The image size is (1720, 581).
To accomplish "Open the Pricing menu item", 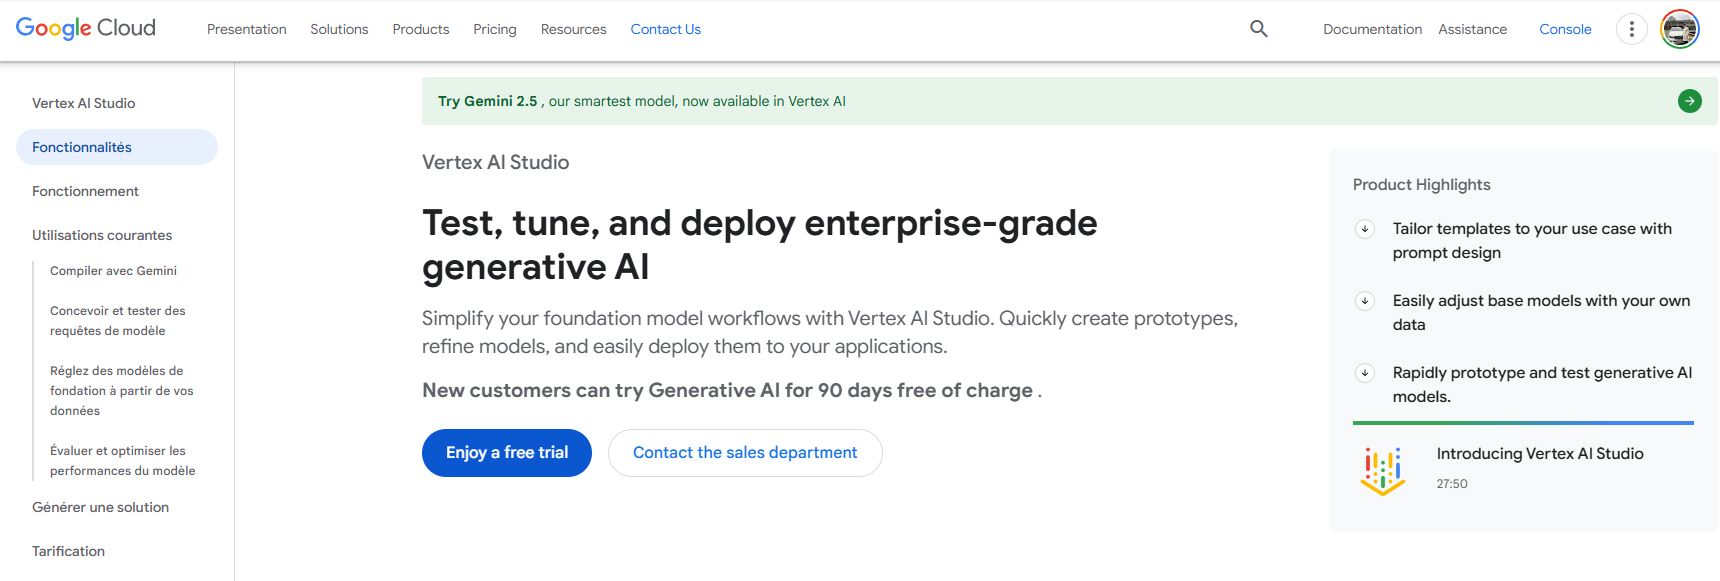I will click(495, 29).
